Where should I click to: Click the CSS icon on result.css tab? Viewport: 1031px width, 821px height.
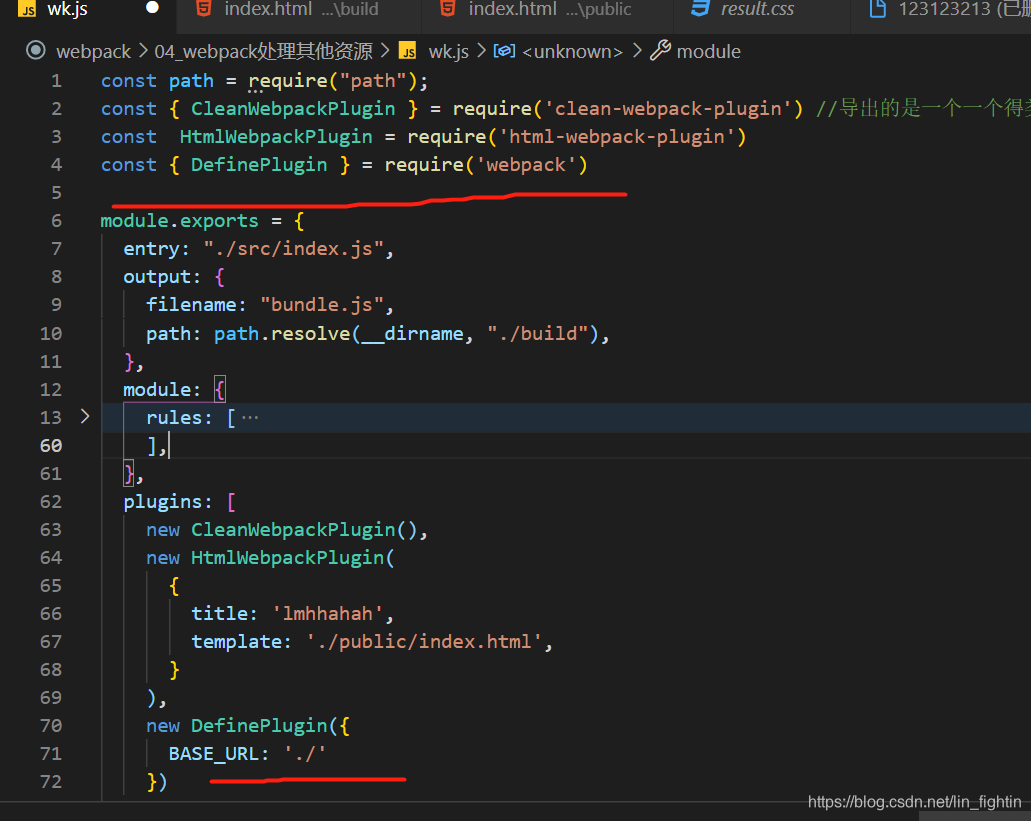tap(700, 9)
